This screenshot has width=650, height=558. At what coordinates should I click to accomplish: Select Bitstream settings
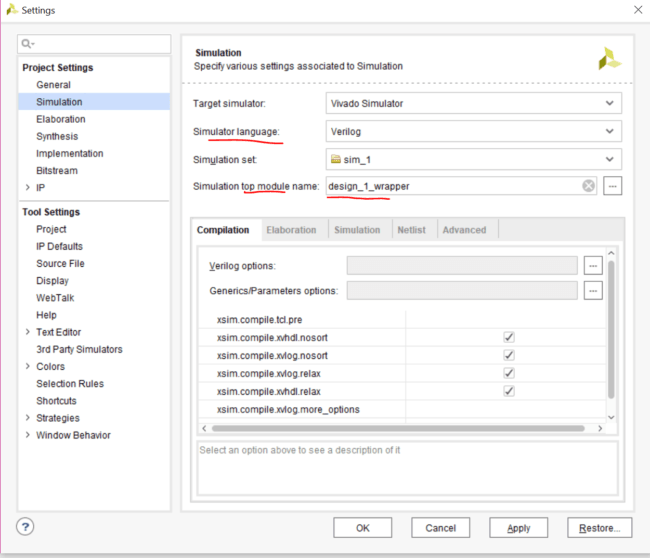57,170
